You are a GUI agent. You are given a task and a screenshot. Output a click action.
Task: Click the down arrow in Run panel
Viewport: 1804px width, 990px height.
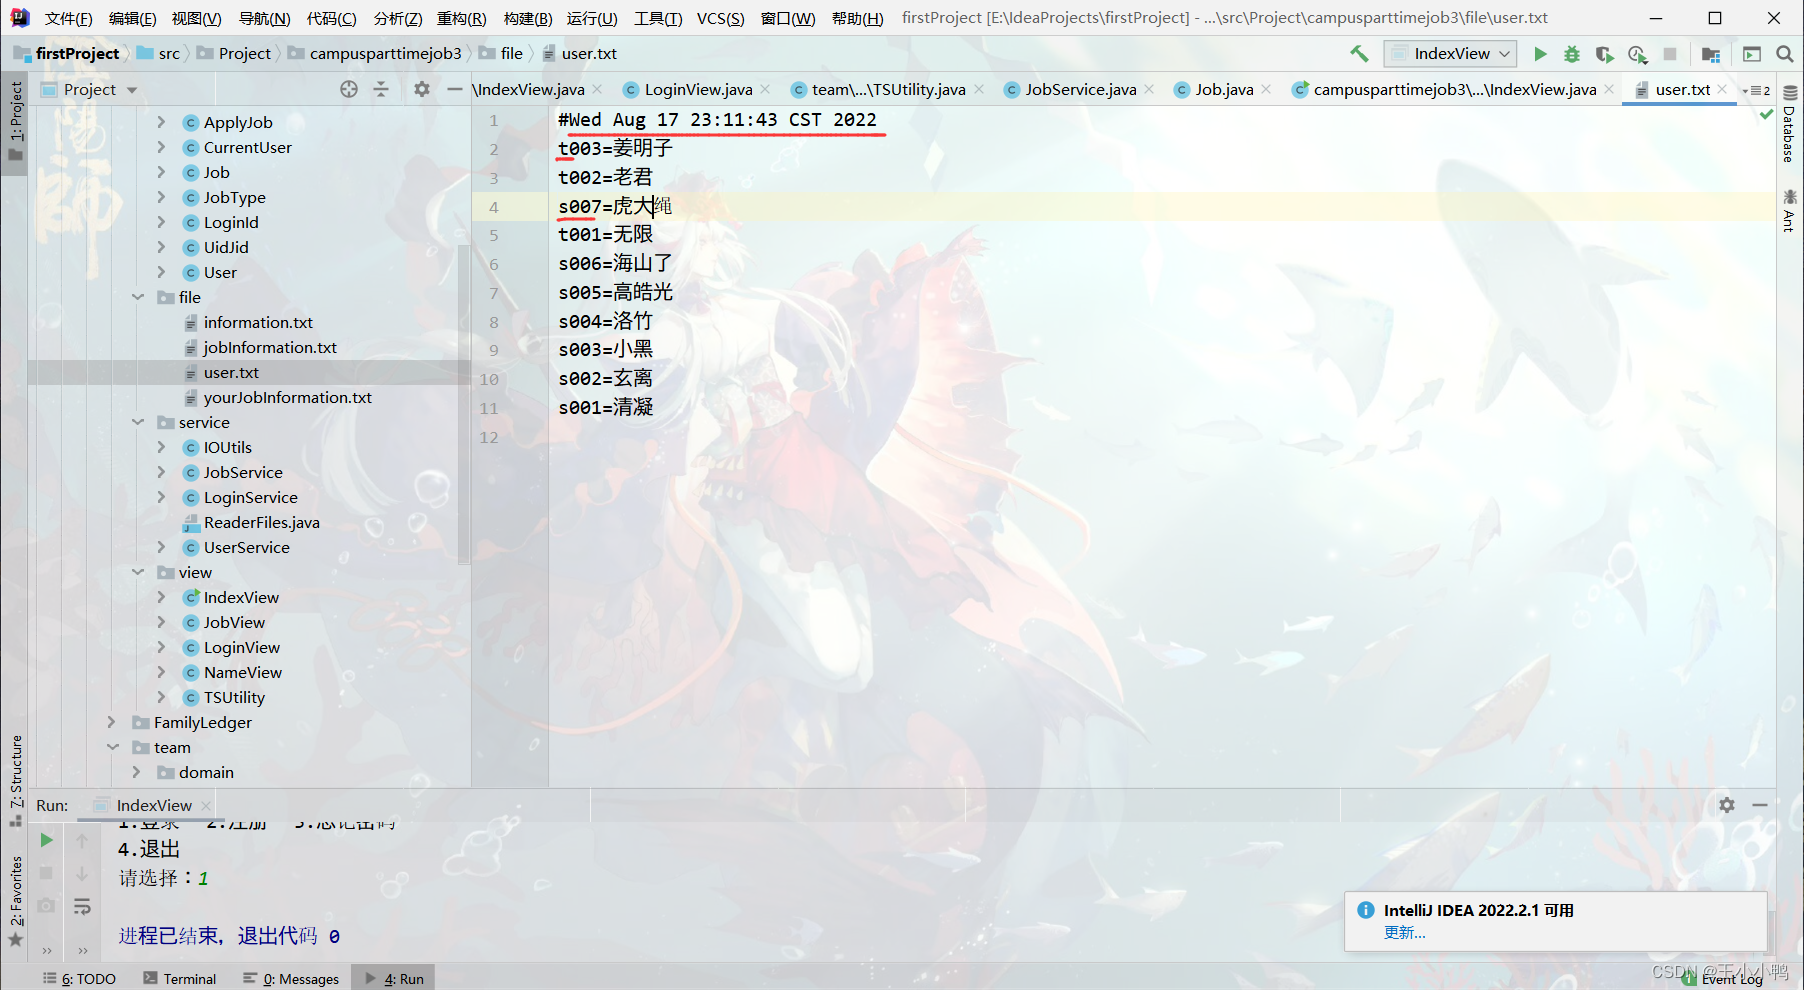pyautogui.click(x=82, y=873)
